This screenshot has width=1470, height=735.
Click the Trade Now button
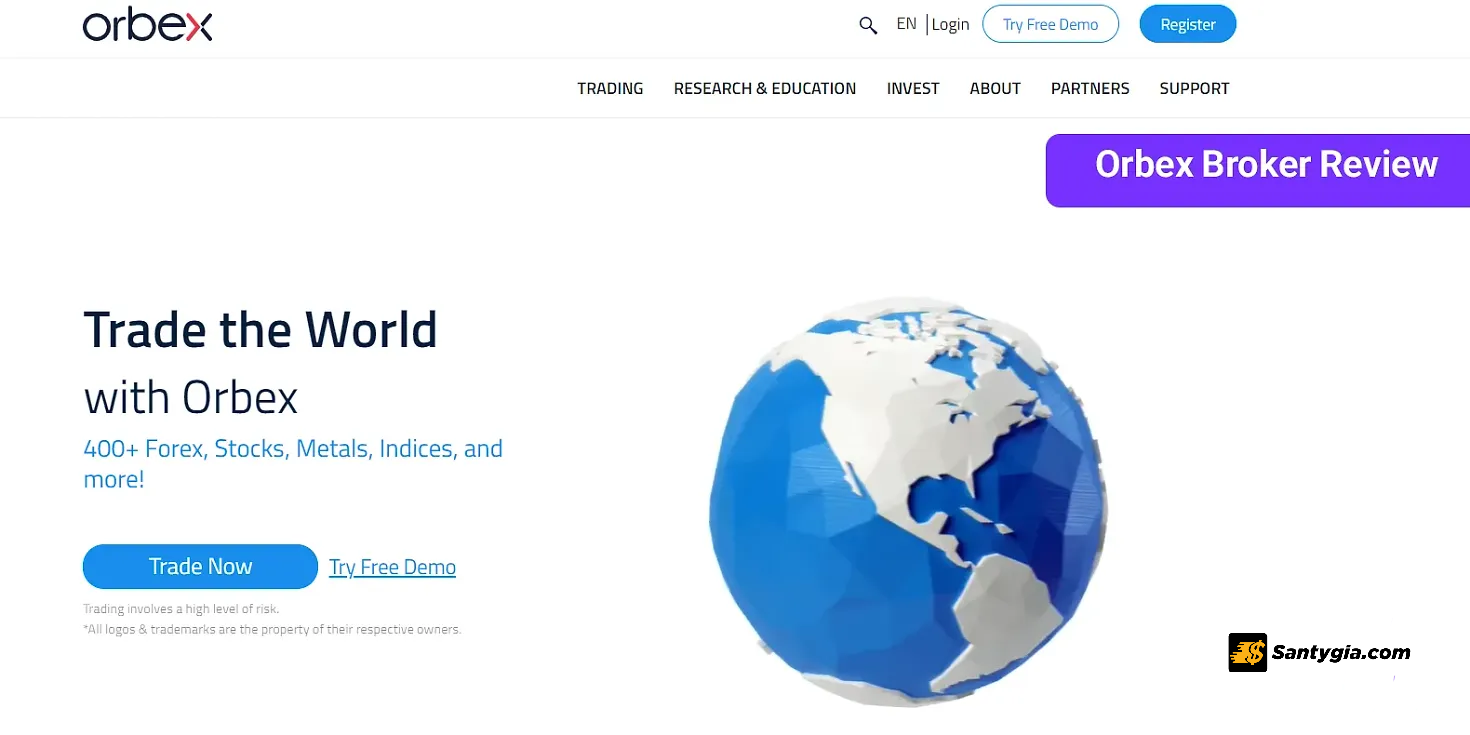click(x=200, y=566)
